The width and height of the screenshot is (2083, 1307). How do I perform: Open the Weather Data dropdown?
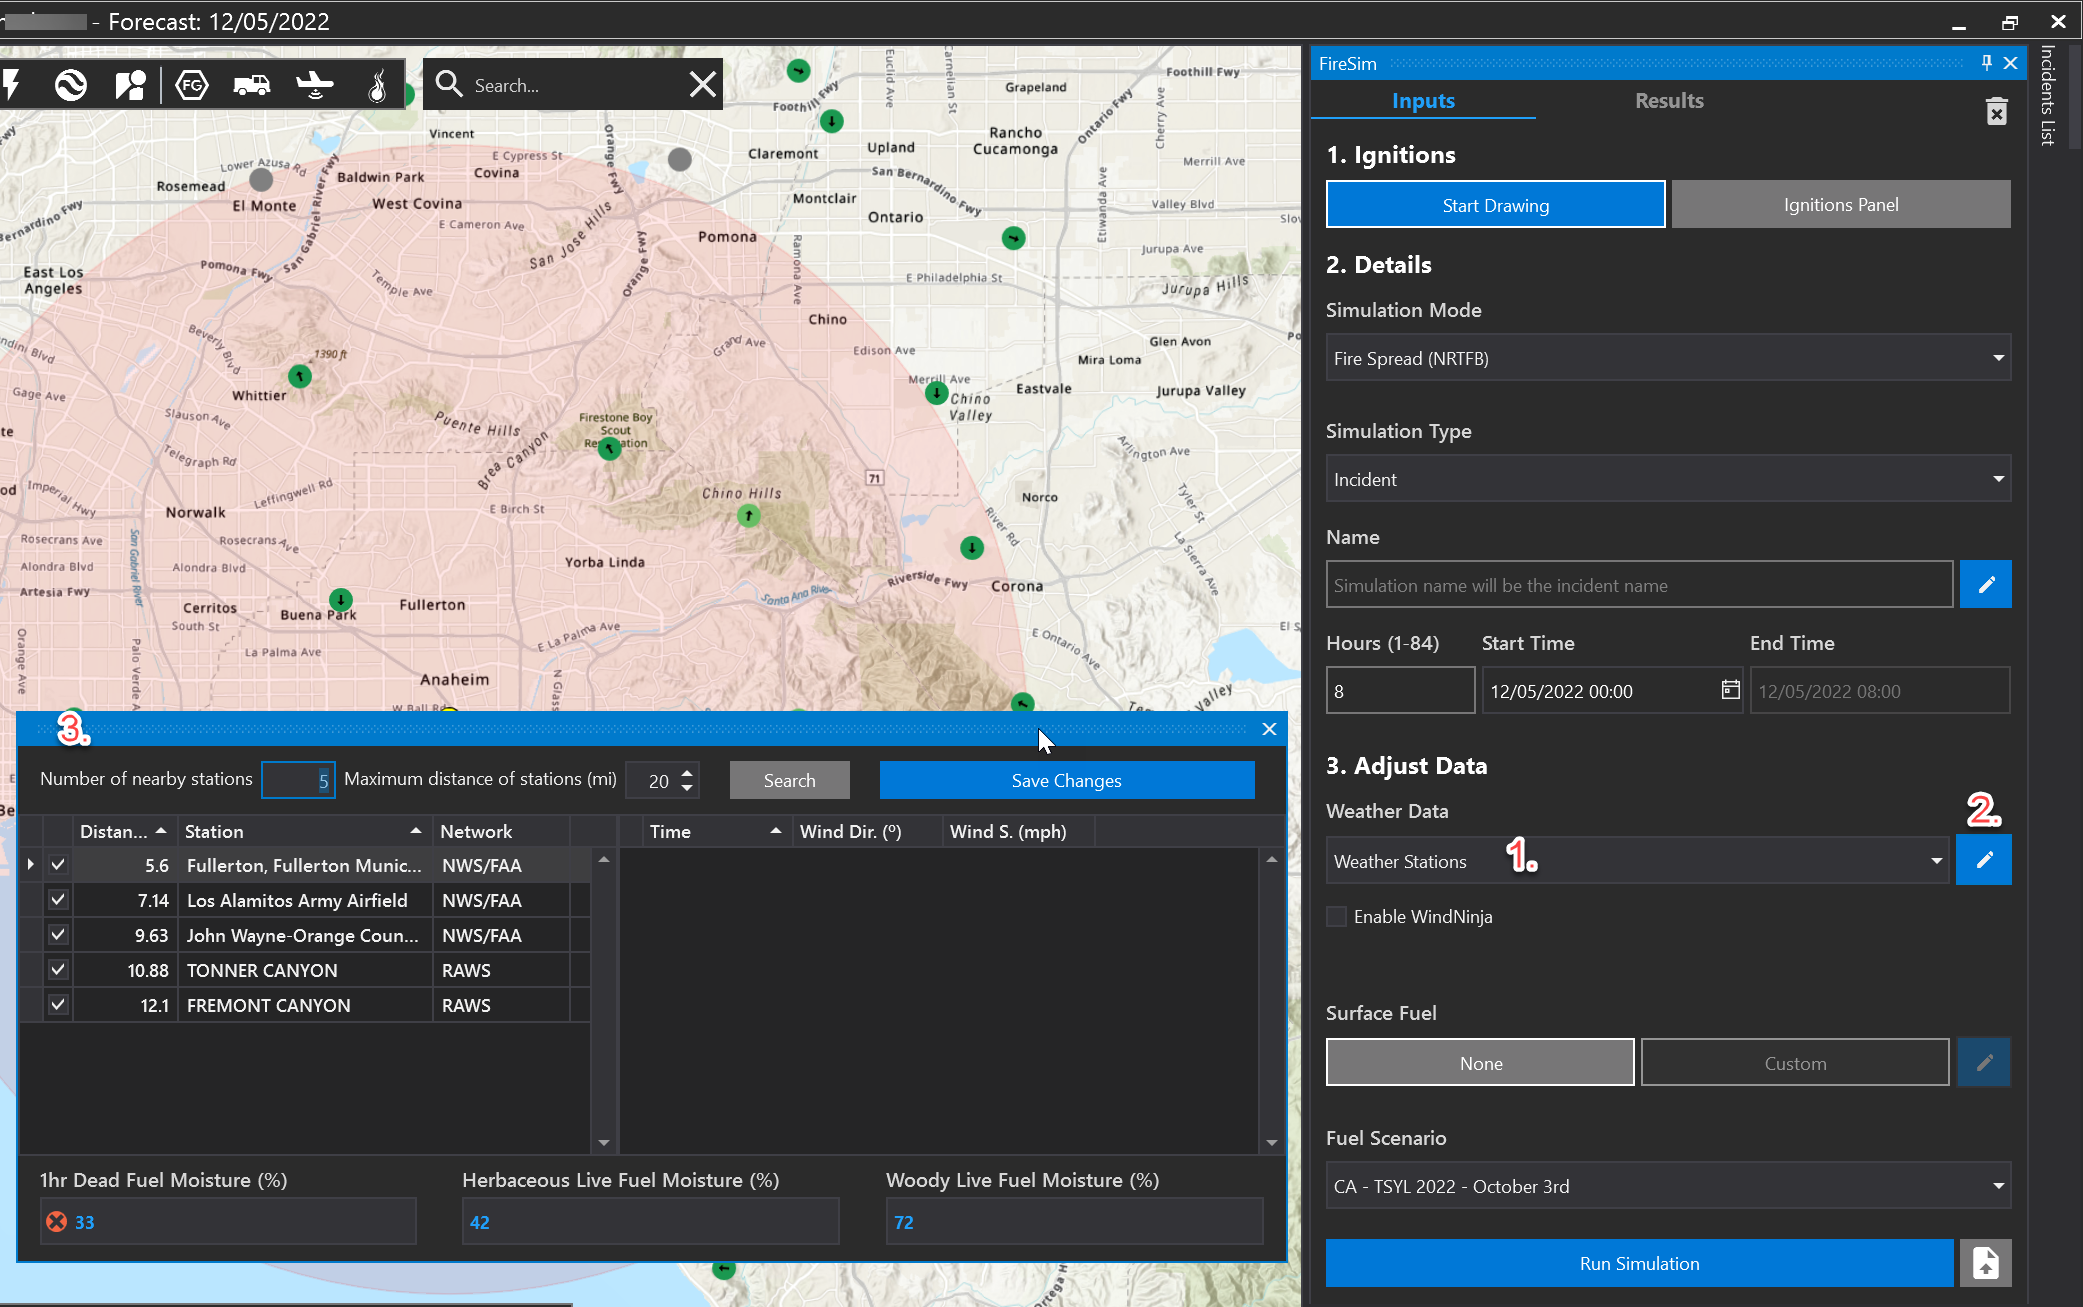click(1637, 861)
